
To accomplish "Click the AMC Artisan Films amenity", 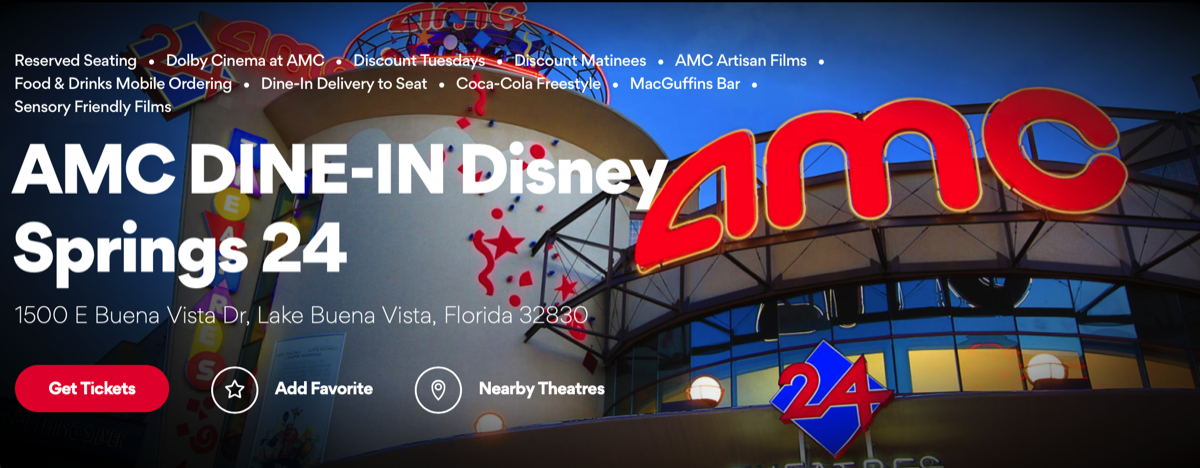I will 741,60.
